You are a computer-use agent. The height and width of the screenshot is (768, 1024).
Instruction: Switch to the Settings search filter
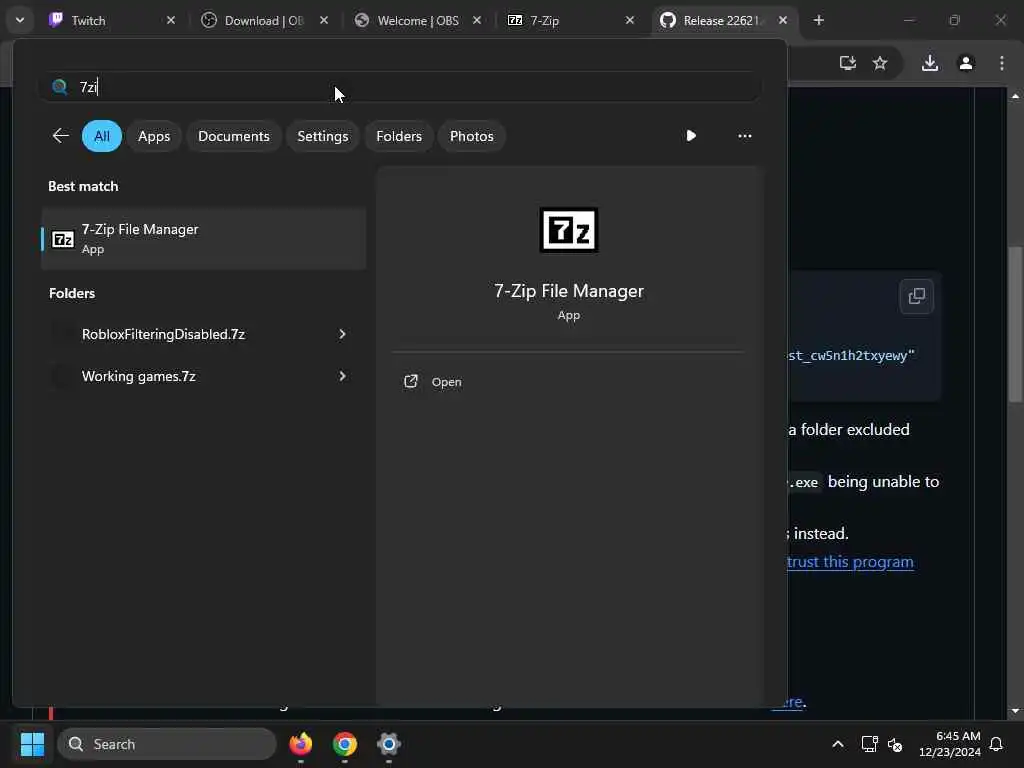click(x=323, y=136)
